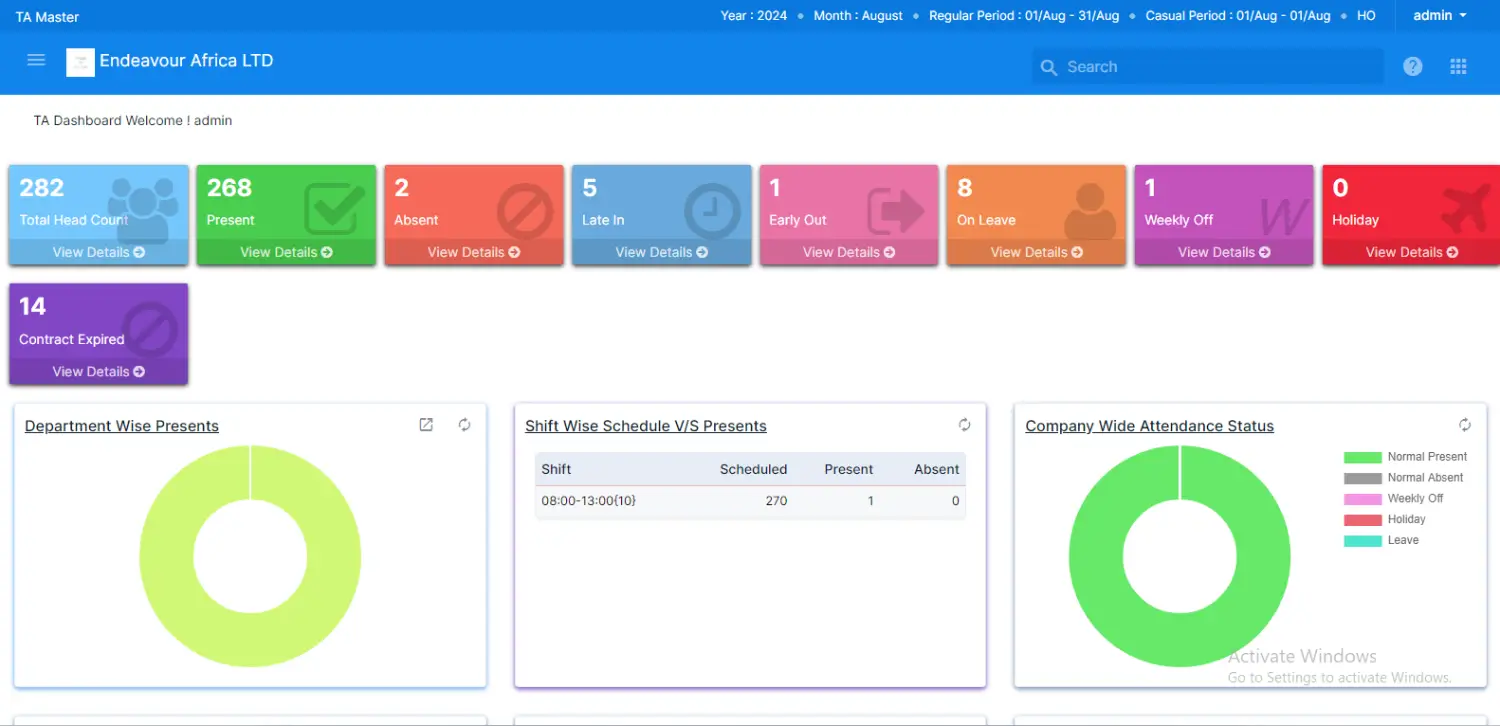
Task: Click the Shift column header
Action: (556, 469)
